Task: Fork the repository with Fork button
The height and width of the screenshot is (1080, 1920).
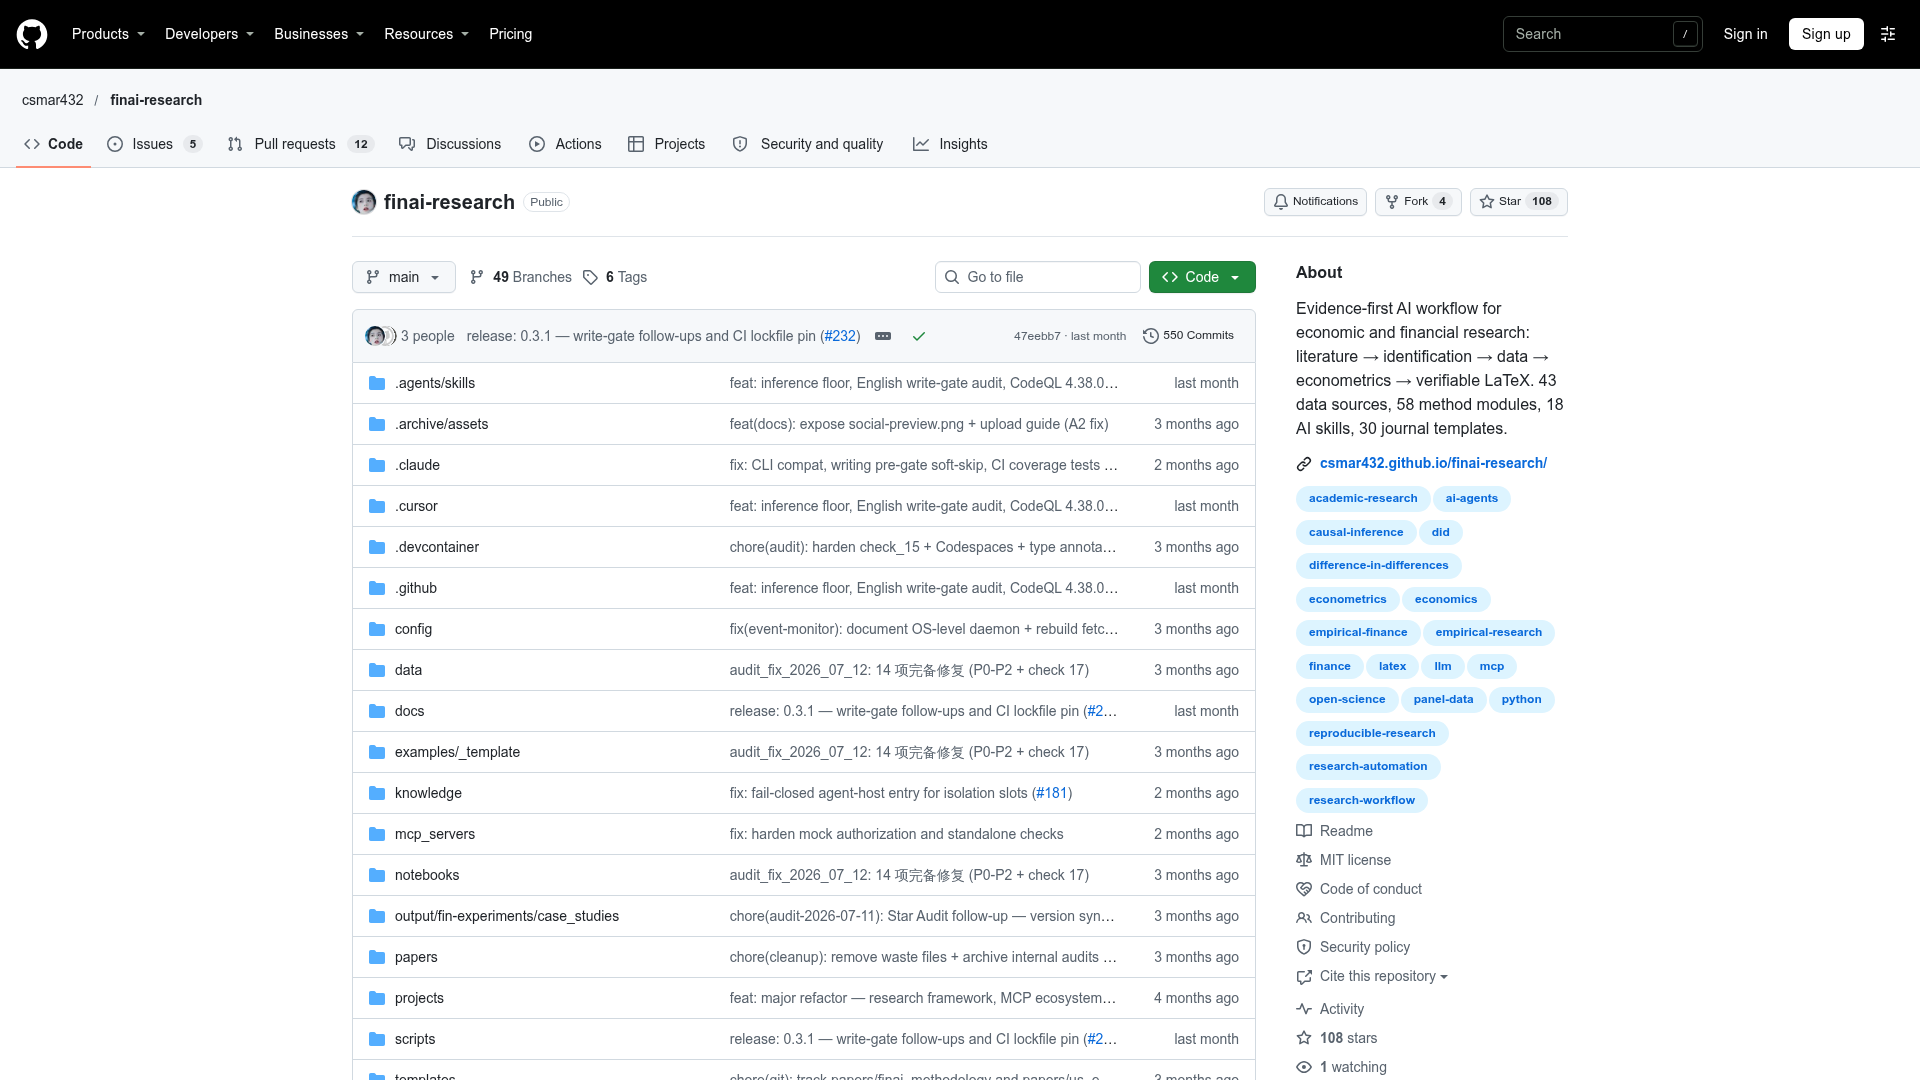Action: (x=1418, y=202)
